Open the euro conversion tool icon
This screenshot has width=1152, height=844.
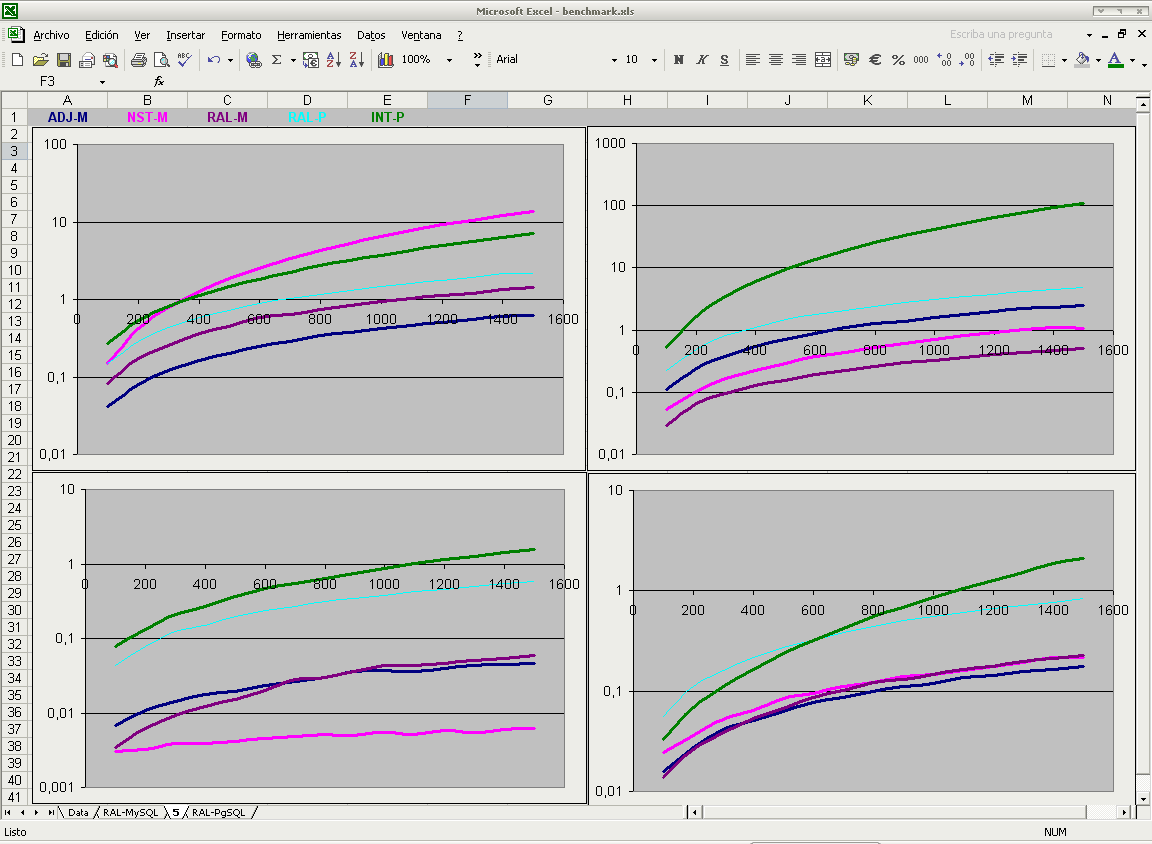pyautogui.click(x=311, y=59)
